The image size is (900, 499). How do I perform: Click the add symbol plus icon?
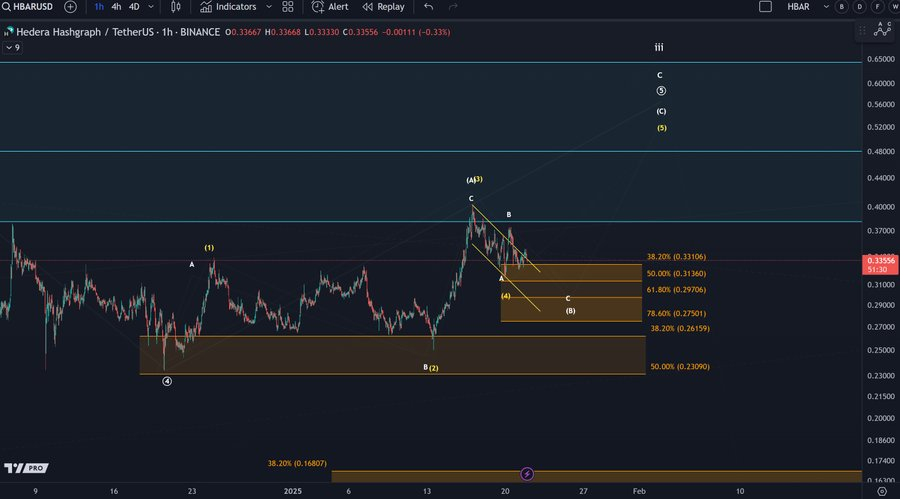[70, 7]
